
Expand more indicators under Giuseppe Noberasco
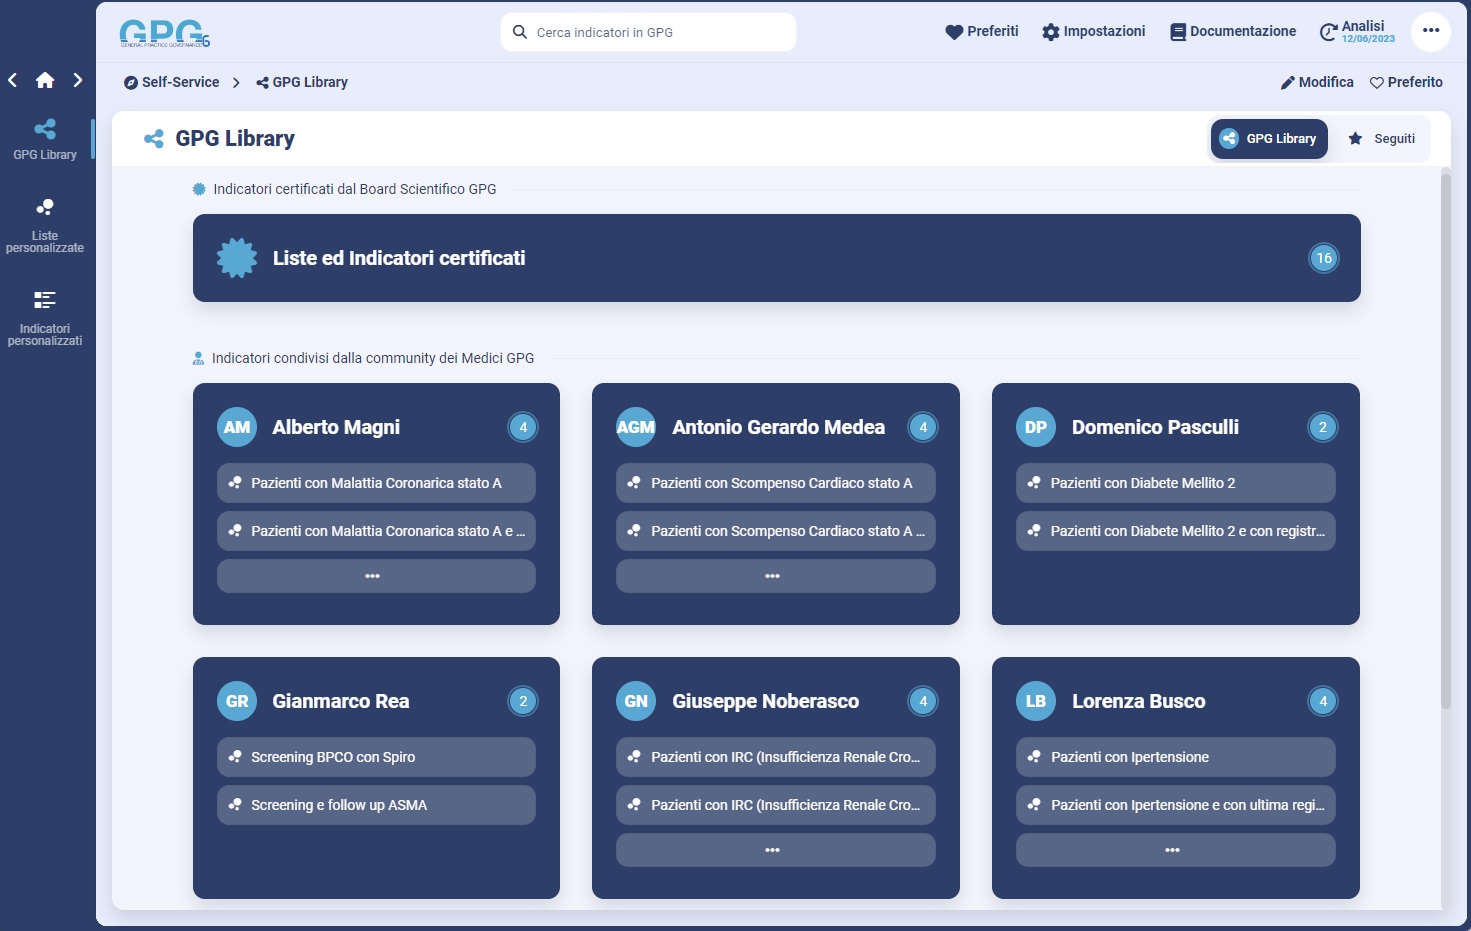point(775,850)
